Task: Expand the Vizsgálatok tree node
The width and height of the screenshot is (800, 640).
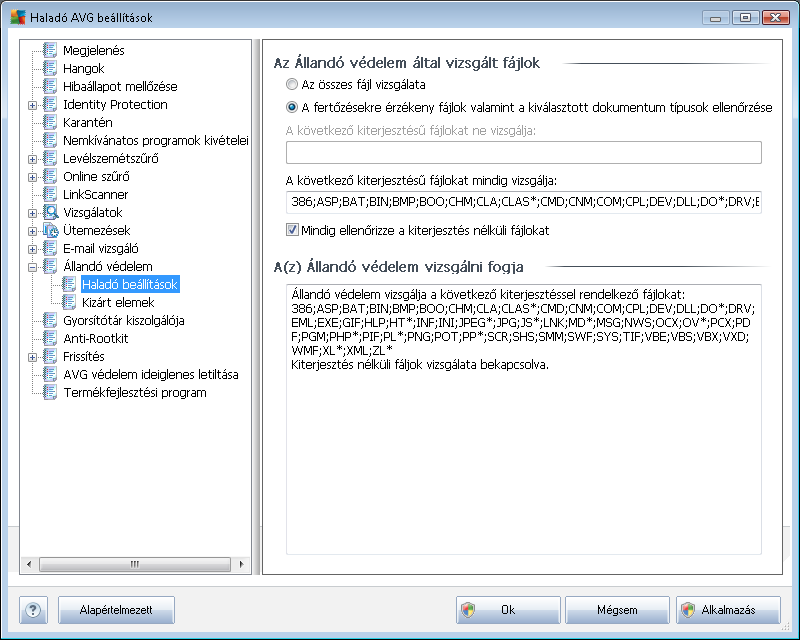Action: 32,213
